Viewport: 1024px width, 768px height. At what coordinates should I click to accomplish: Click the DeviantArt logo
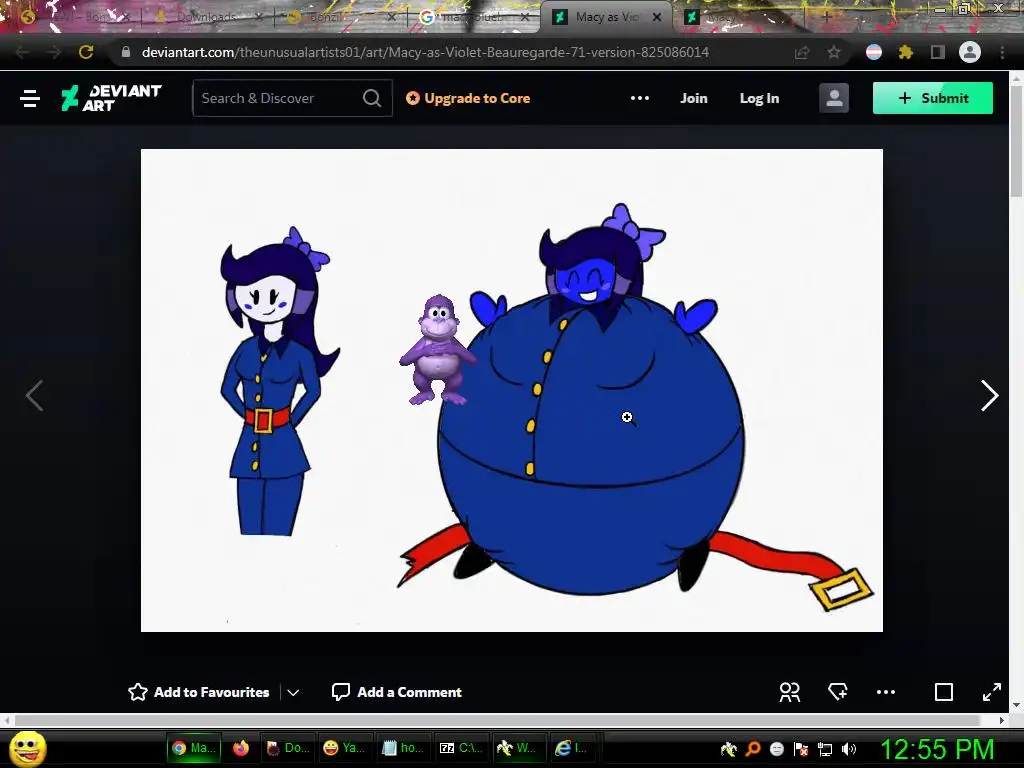[x=111, y=98]
